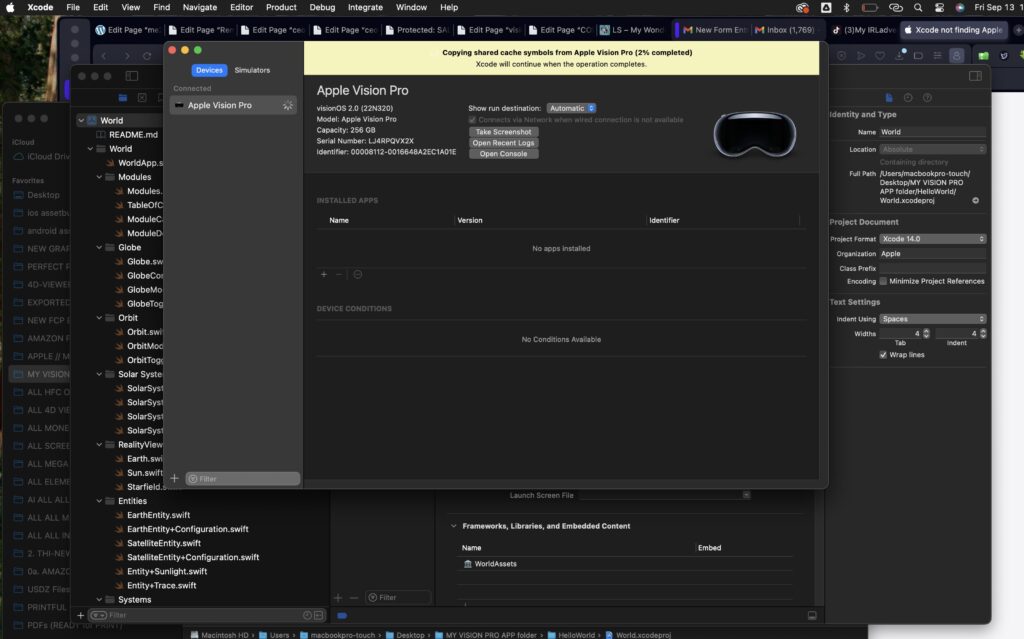This screenshot has width=1024, height=639.
Task: Open Recent Logs for the device
Action: pos(504,143)
